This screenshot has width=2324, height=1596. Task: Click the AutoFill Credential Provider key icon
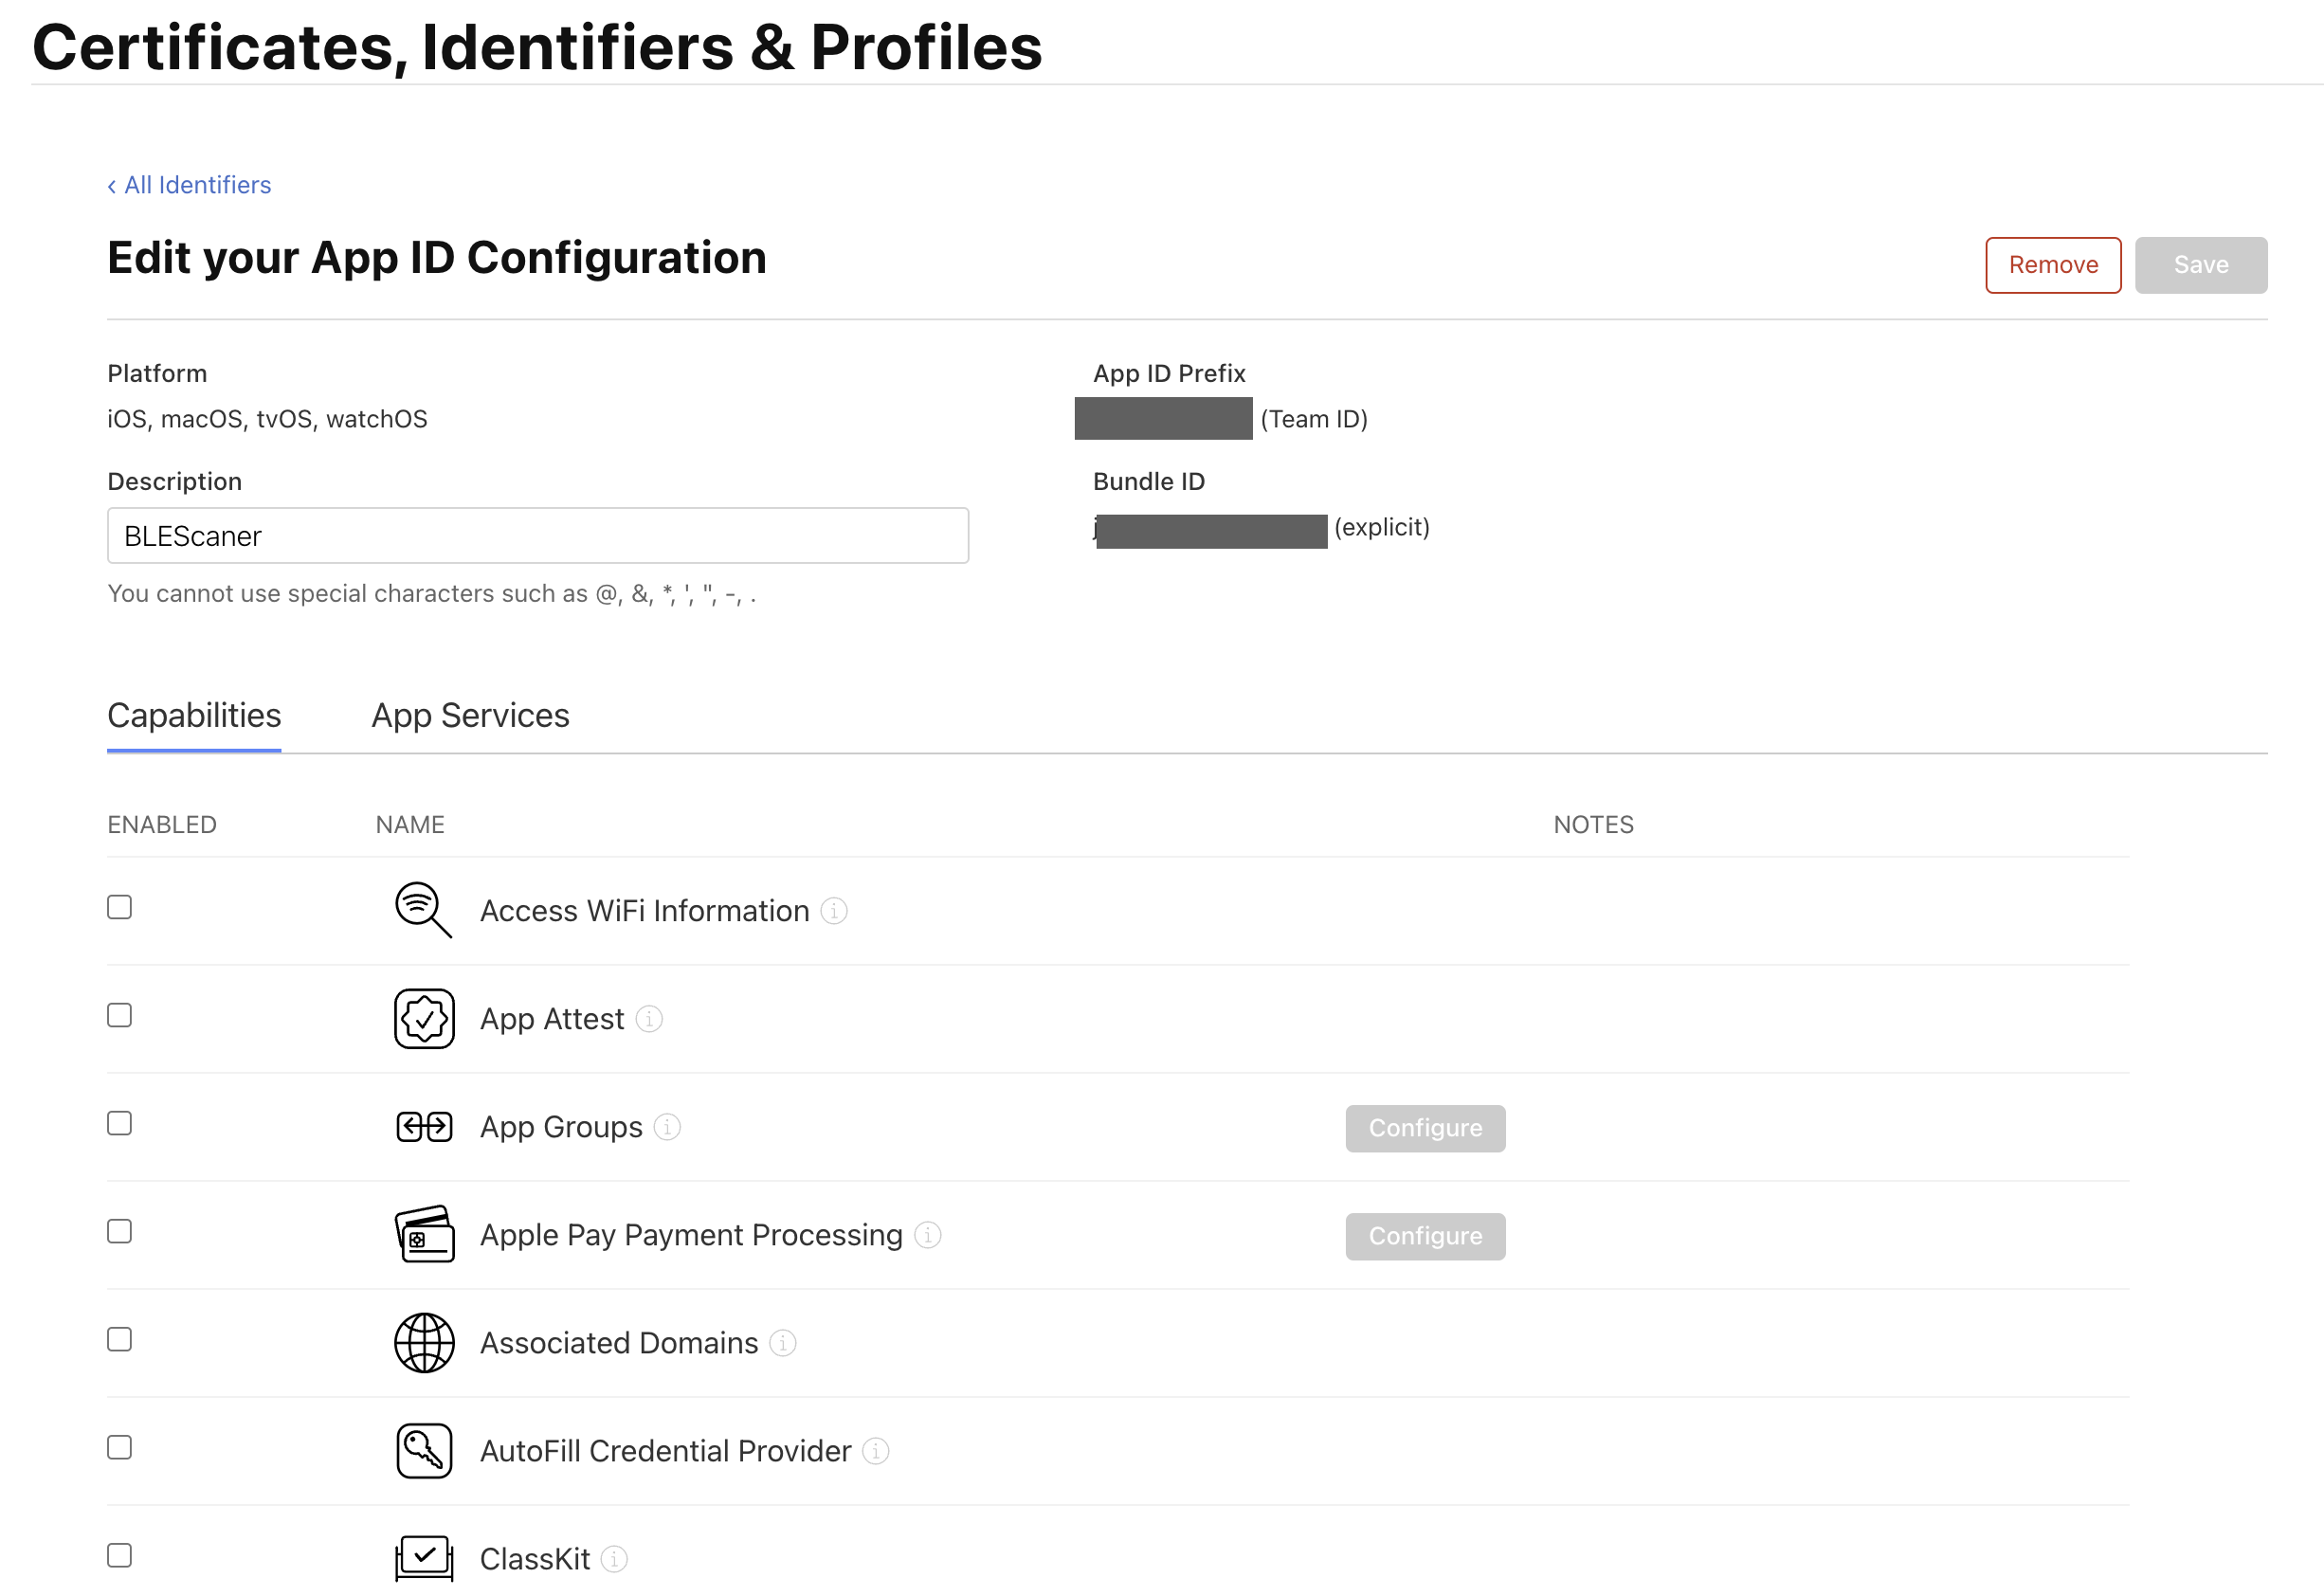424,1451
